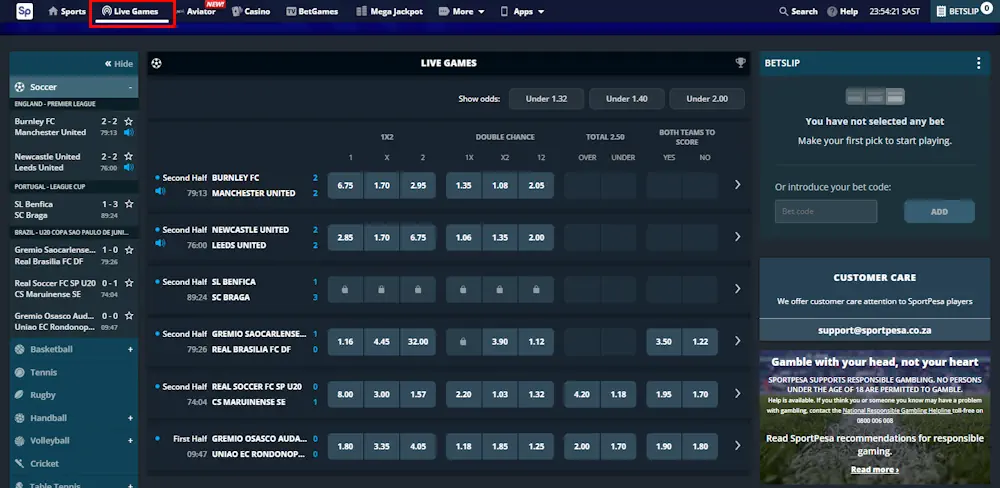Open the More dropdown menu

pos(462,11)
